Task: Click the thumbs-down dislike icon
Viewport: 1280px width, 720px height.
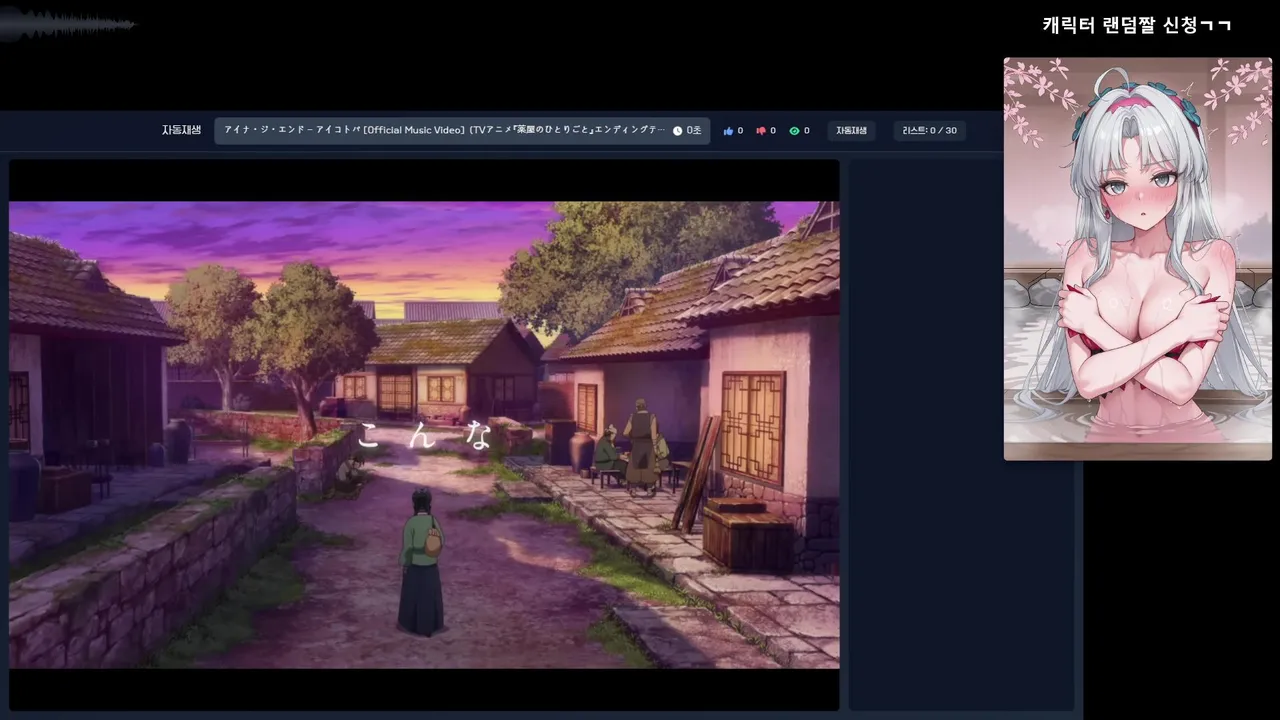Action: point(761,131)
